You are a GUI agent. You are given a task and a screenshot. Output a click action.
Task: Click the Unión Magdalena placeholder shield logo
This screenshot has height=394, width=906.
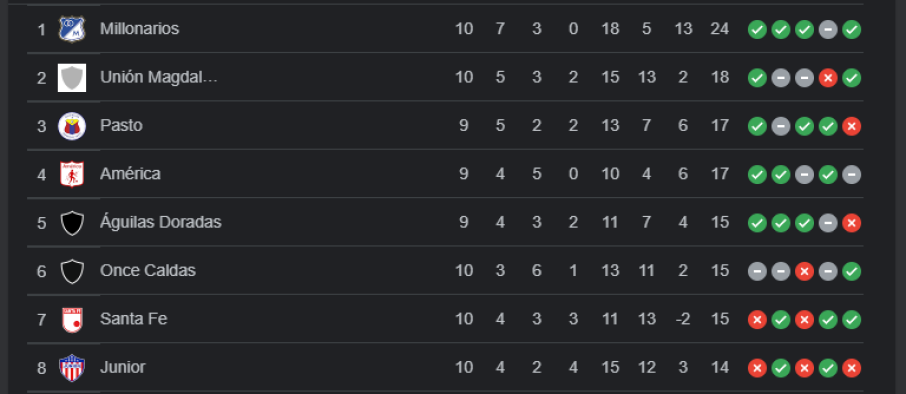click(72, 77)
